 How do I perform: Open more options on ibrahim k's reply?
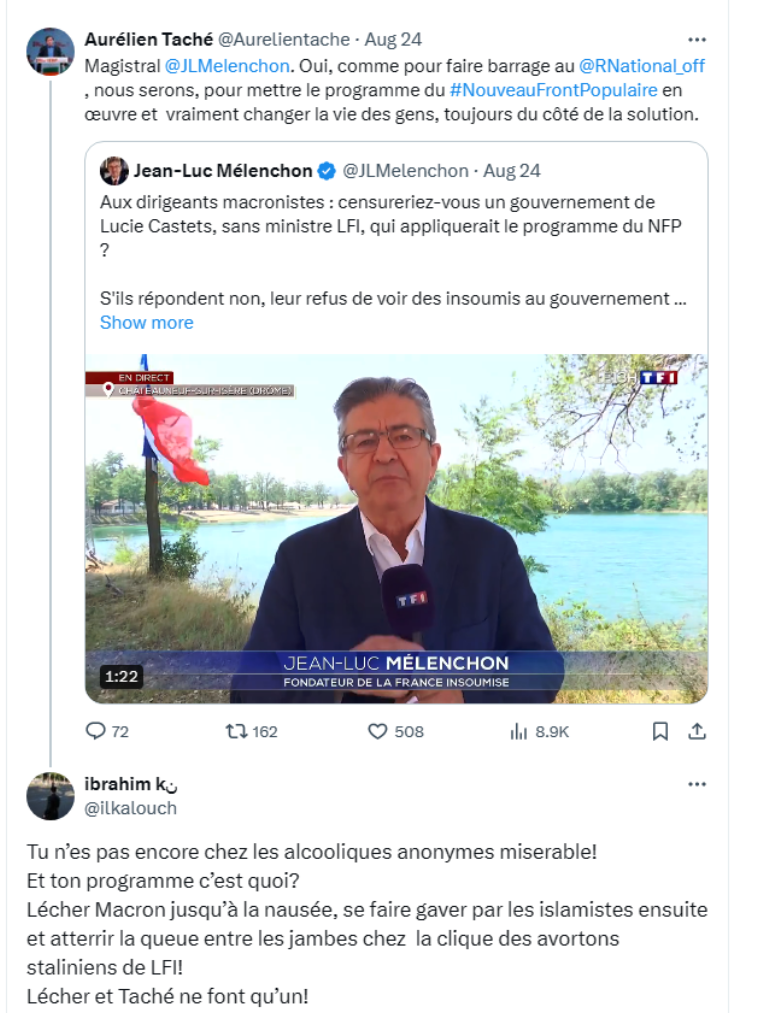click(696, 784)
